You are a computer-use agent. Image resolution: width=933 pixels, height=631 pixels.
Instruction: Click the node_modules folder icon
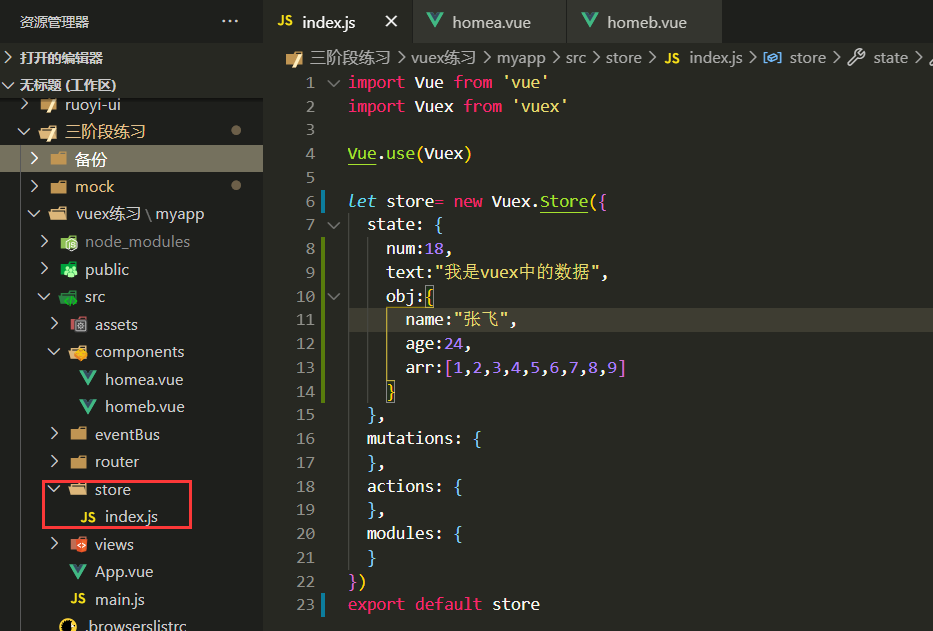pos(69,242)
